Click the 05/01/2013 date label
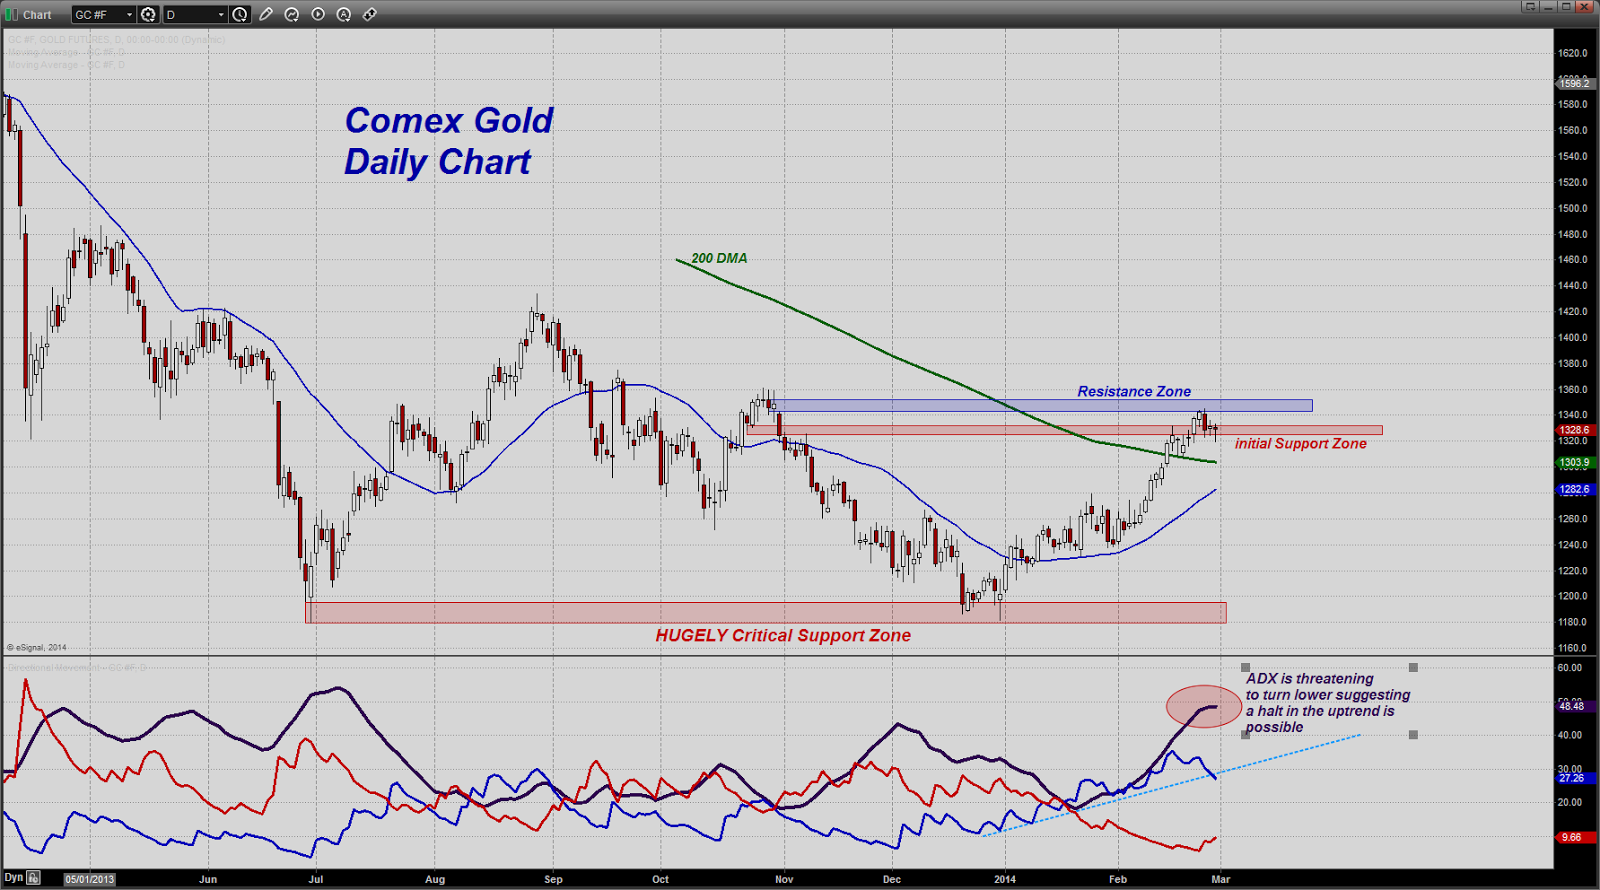This screenshot has height=890, width=1600. click(90, 880)
